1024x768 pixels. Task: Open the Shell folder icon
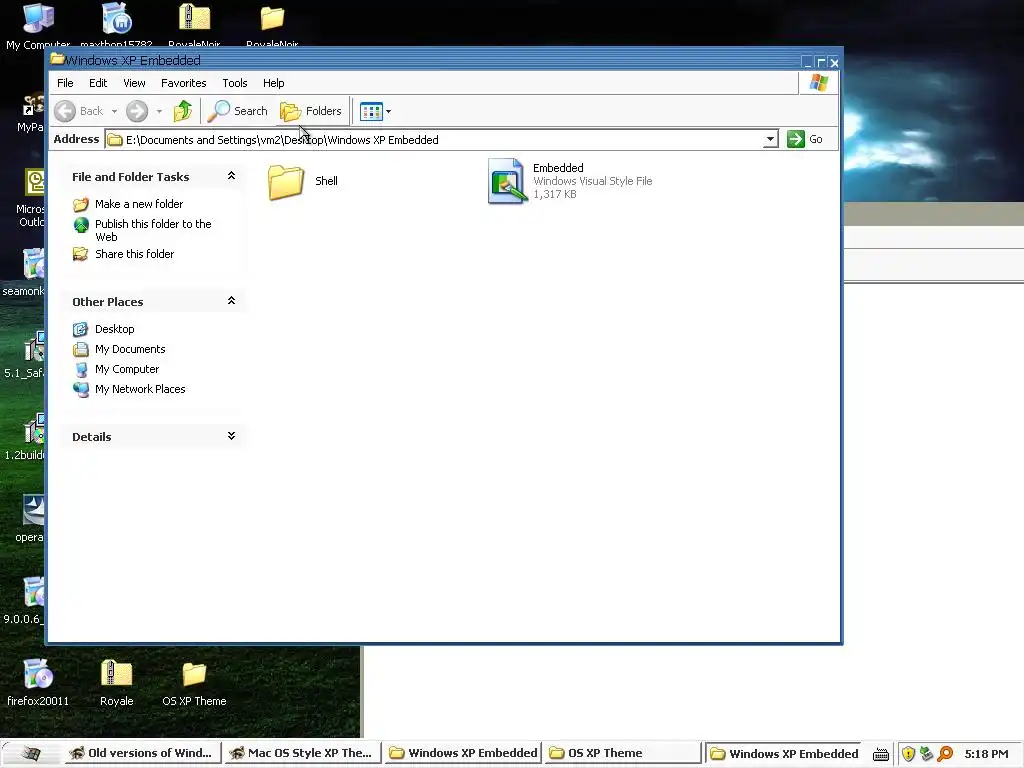286,182
